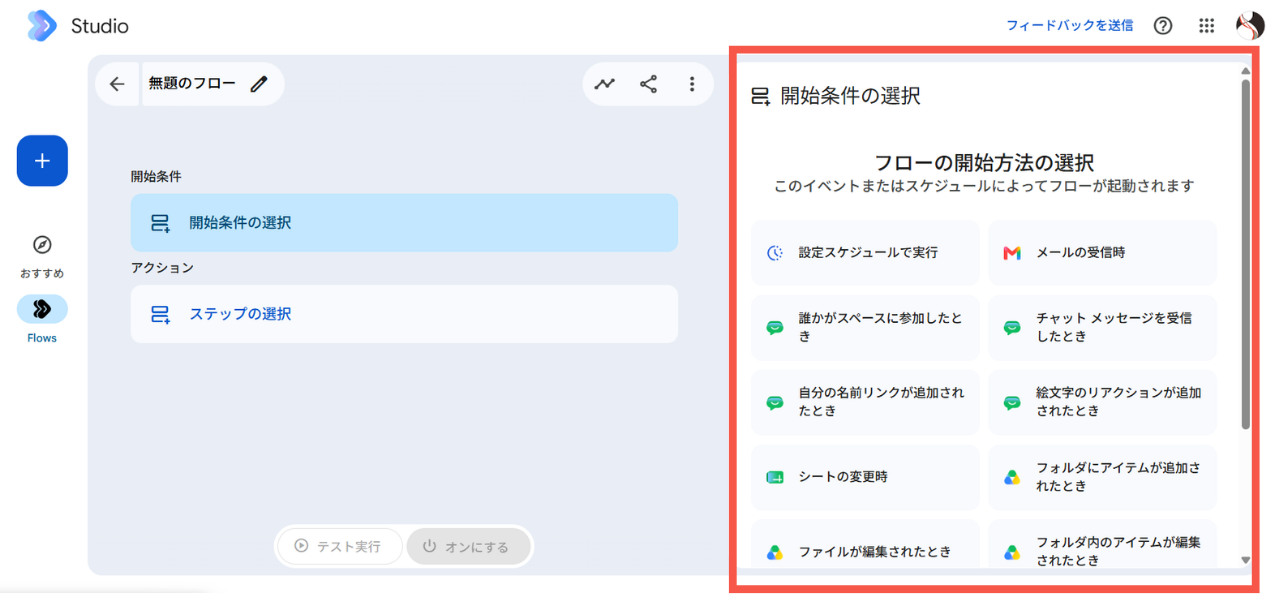Screen dimensions: 1280x594
Task: Click the Studio title text
Action: pos(100,26)
